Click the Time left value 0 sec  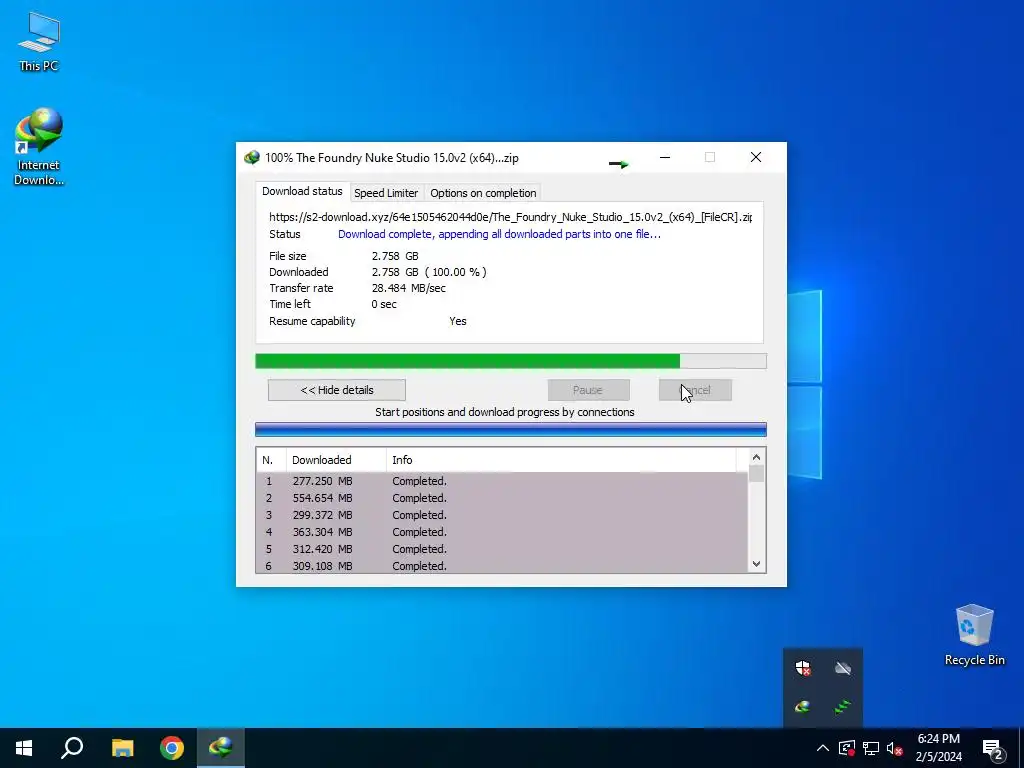pos(384,304)
